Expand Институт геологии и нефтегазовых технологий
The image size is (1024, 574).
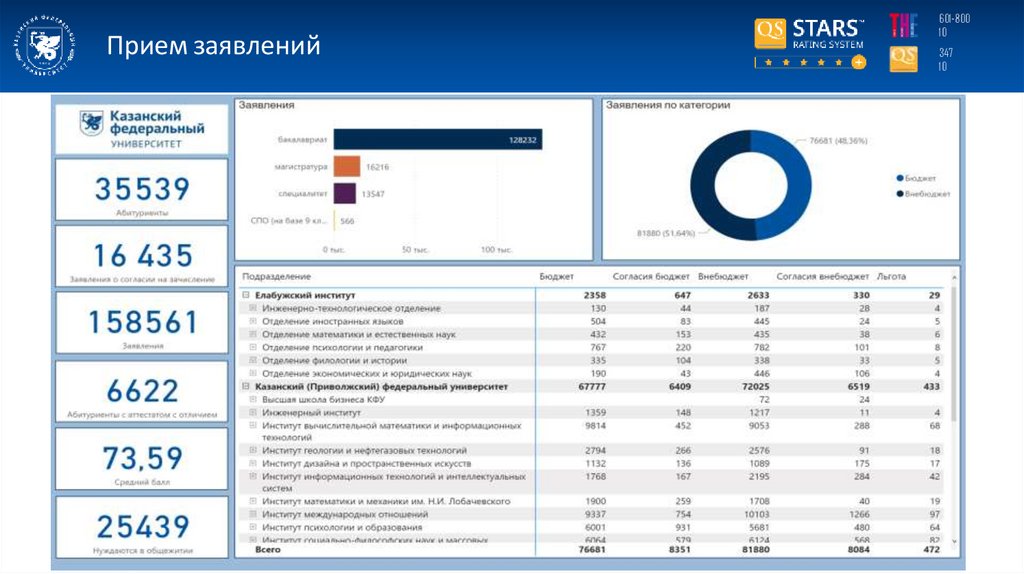pos(253,450)
